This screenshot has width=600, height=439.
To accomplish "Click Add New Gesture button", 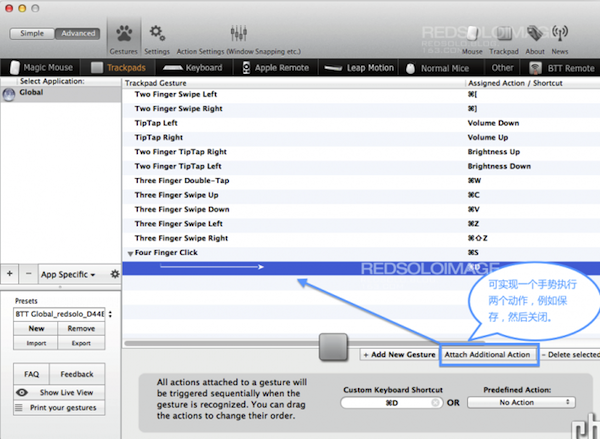I will click(399, 355).
